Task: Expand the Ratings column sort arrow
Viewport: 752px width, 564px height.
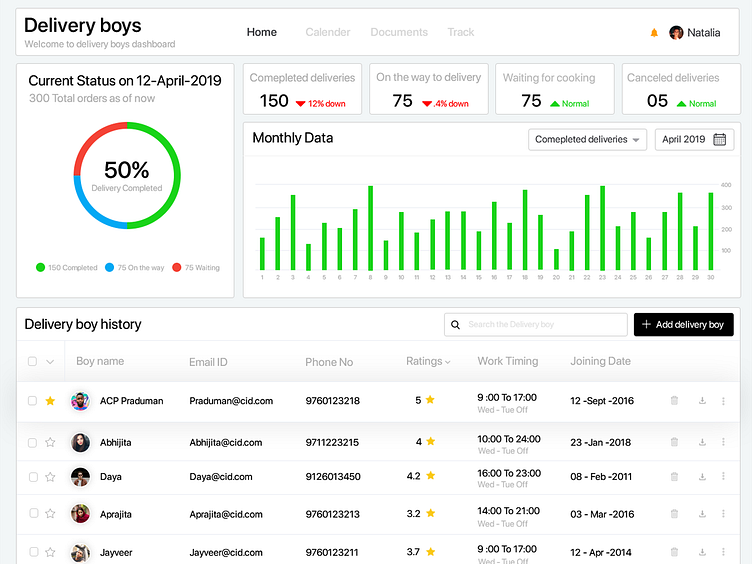Action: 447,362
